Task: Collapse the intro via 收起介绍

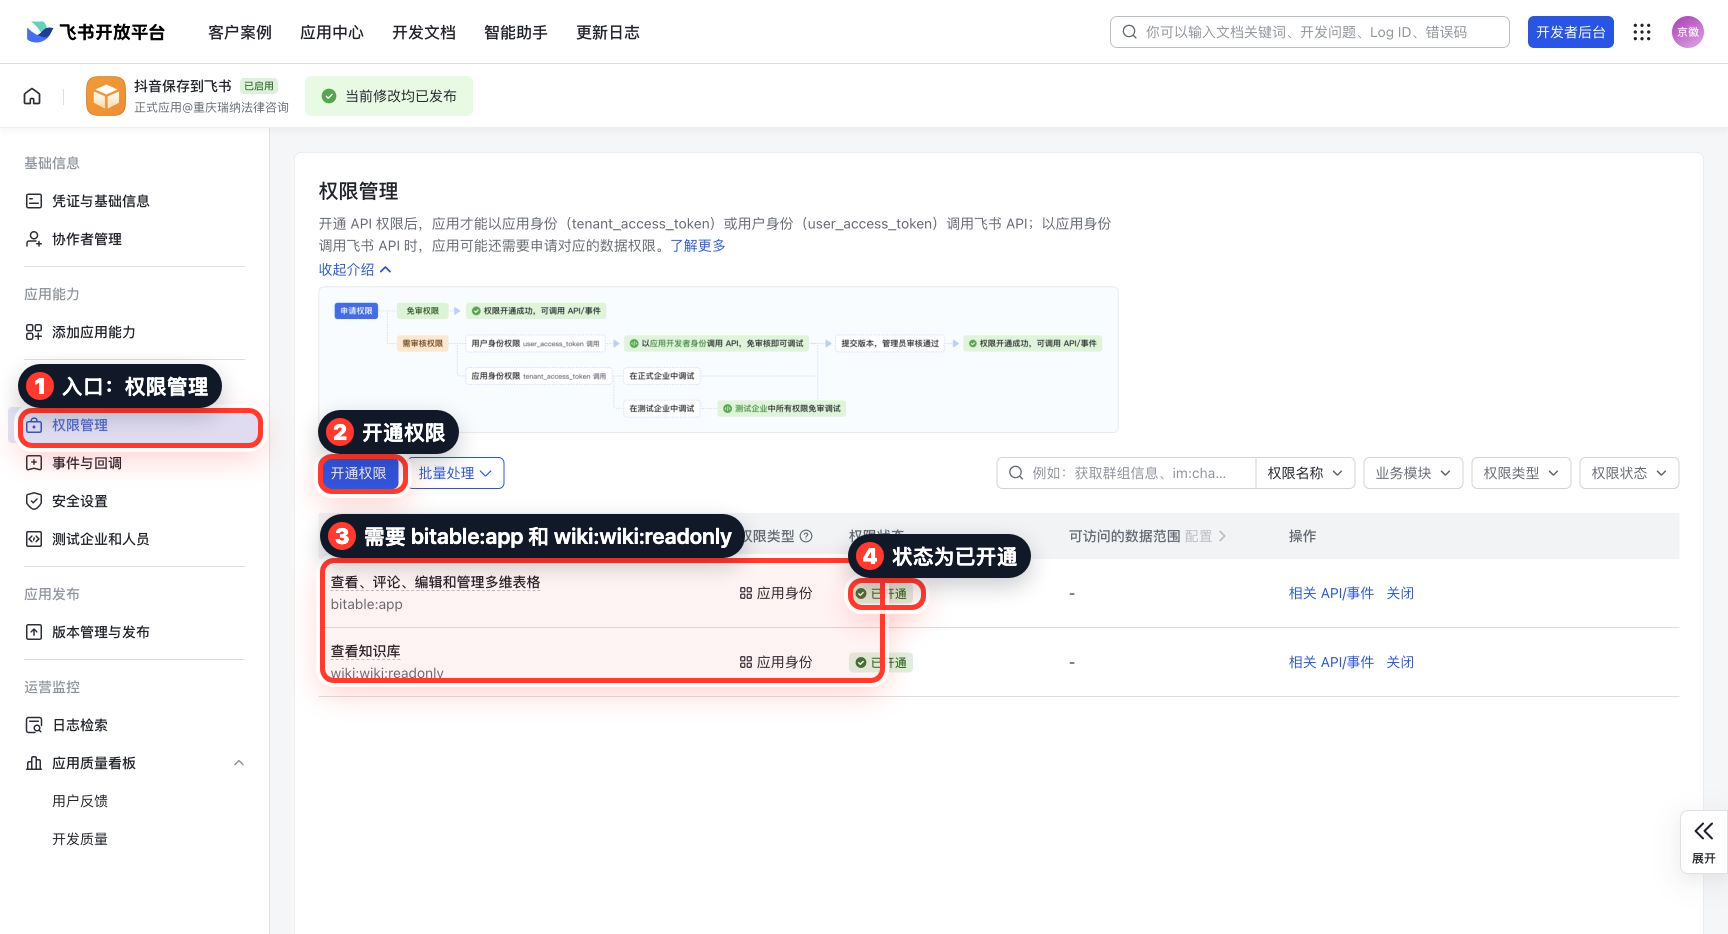Action: click(x=355, y=270)
